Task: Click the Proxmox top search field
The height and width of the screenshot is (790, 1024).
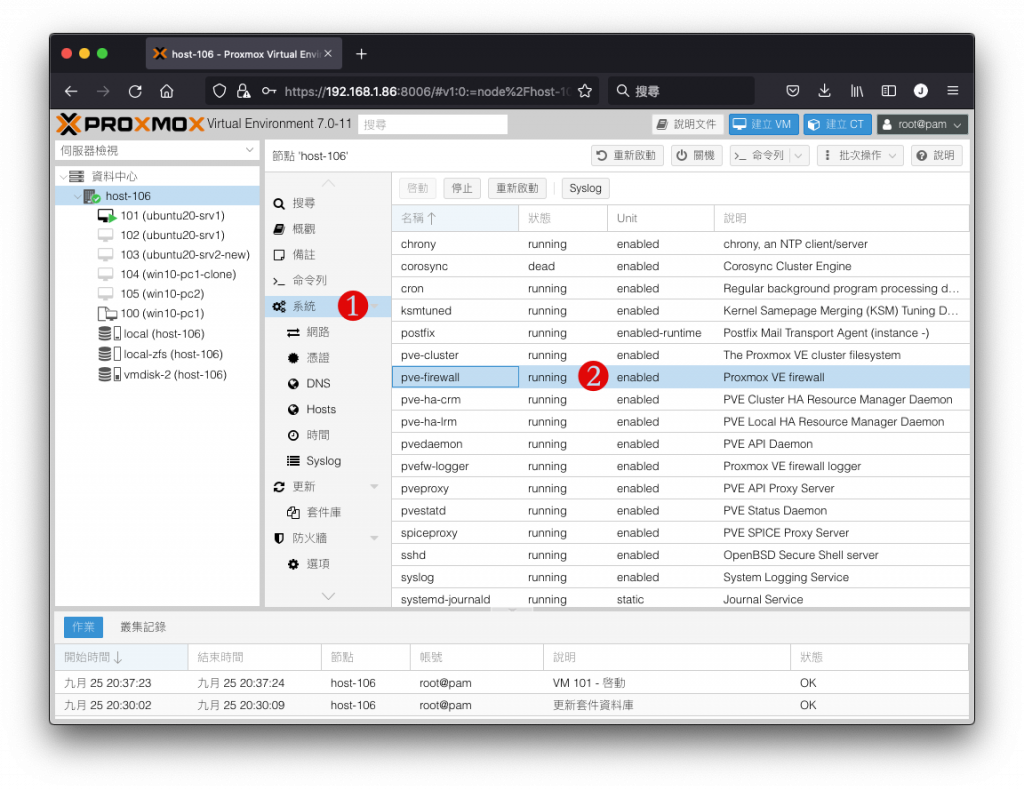Action: point(432,124)
